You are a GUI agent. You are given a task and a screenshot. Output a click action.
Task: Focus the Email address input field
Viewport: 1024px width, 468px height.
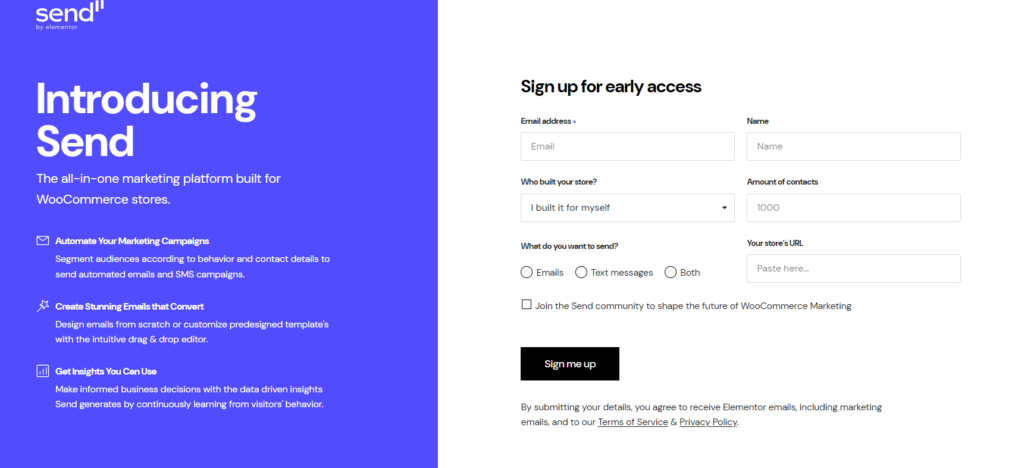[627, 146]
